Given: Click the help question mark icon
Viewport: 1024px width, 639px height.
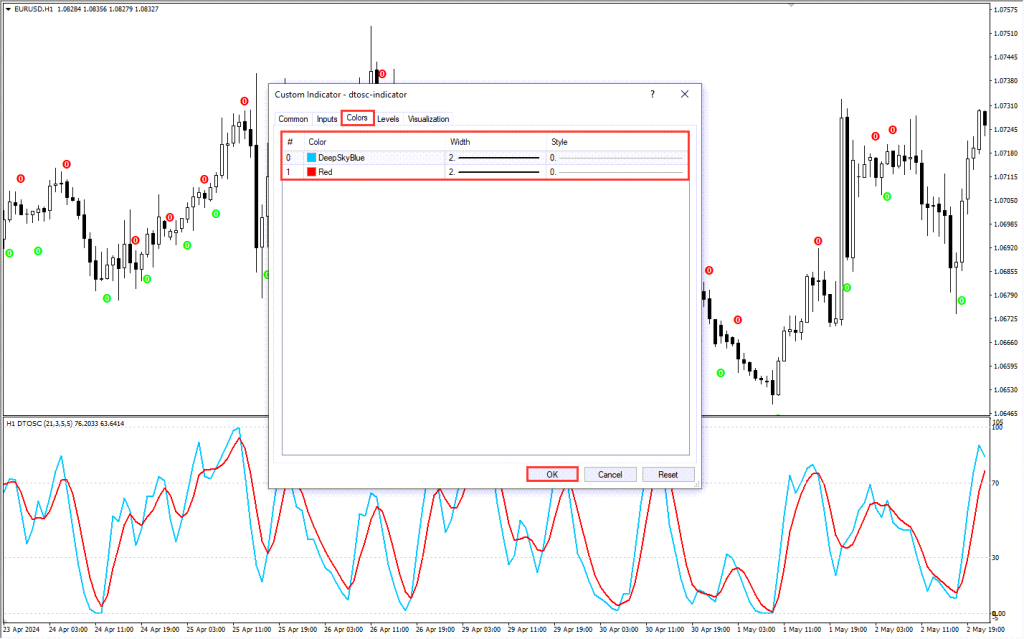Looking at the screenshot, I should (x=652, y=94).
